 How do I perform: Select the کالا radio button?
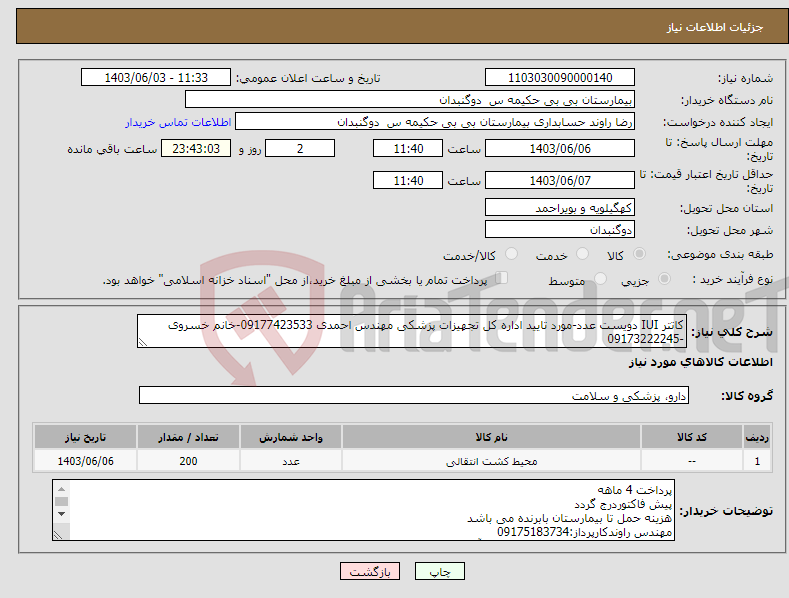[639, 254]
